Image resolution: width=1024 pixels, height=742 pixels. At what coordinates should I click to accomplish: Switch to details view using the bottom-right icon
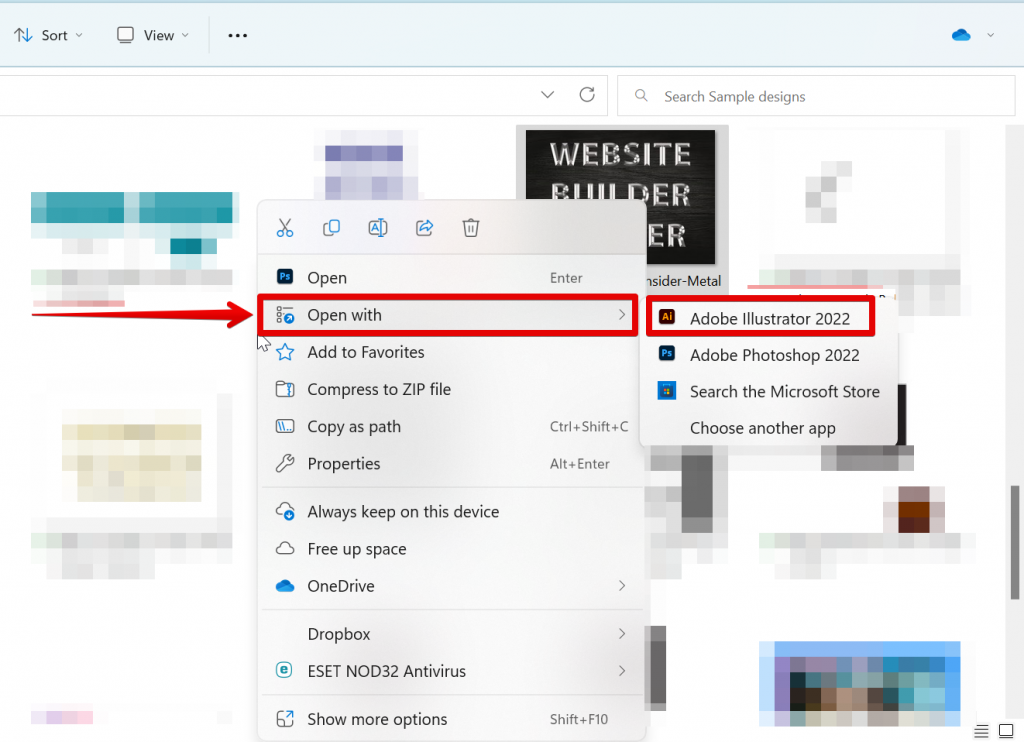982,732
